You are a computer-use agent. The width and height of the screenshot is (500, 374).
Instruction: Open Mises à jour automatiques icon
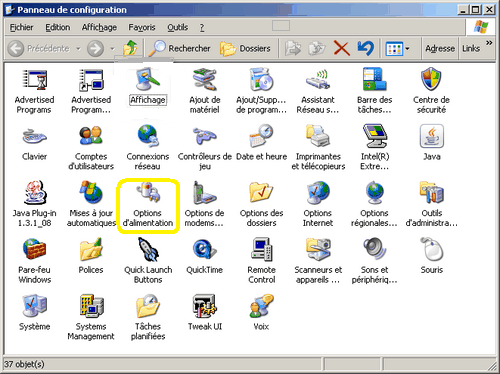[x=91, y=193]
